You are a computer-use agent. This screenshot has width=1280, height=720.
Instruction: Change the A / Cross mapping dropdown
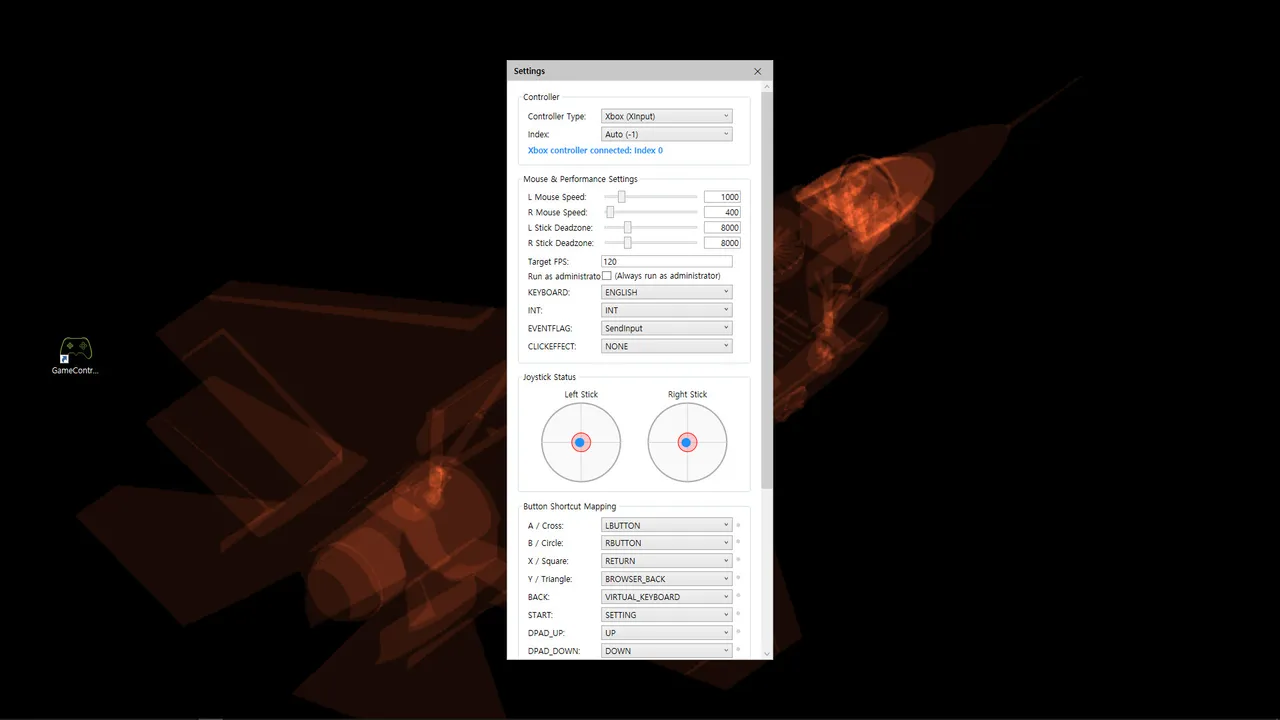(x=666, y=525)
